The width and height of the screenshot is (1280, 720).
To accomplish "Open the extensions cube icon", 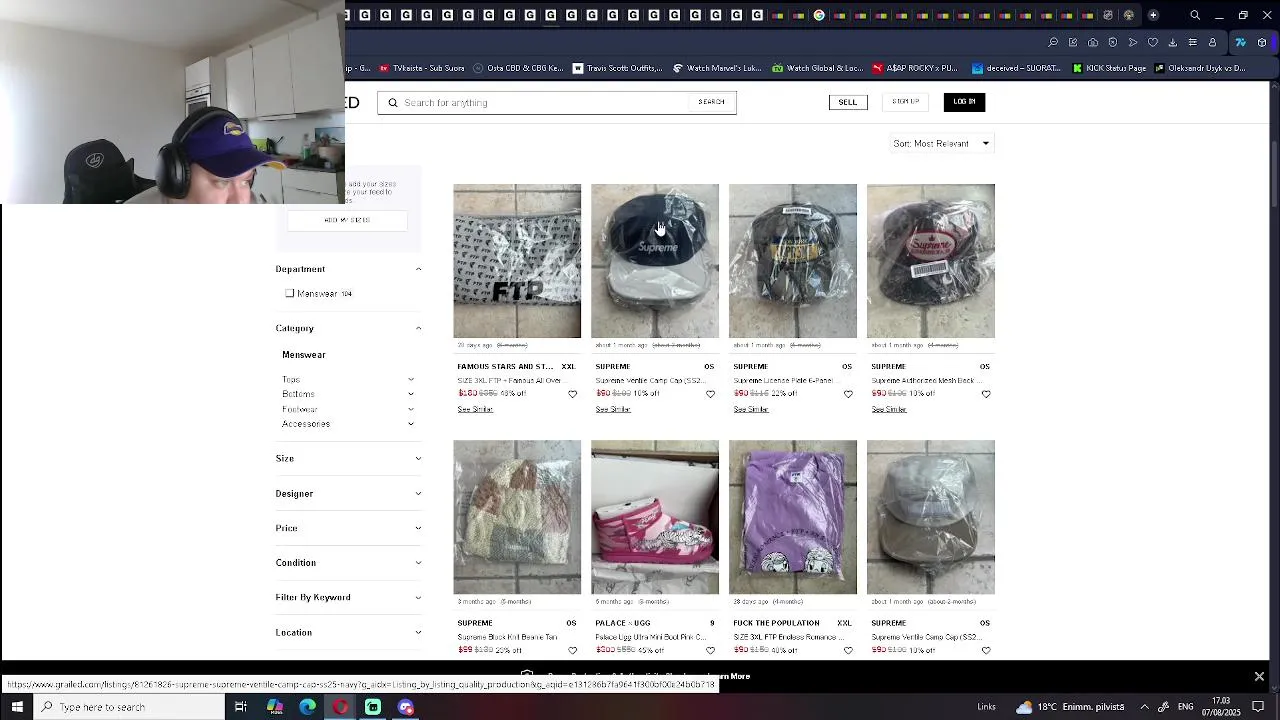I will click(1262, 42).
